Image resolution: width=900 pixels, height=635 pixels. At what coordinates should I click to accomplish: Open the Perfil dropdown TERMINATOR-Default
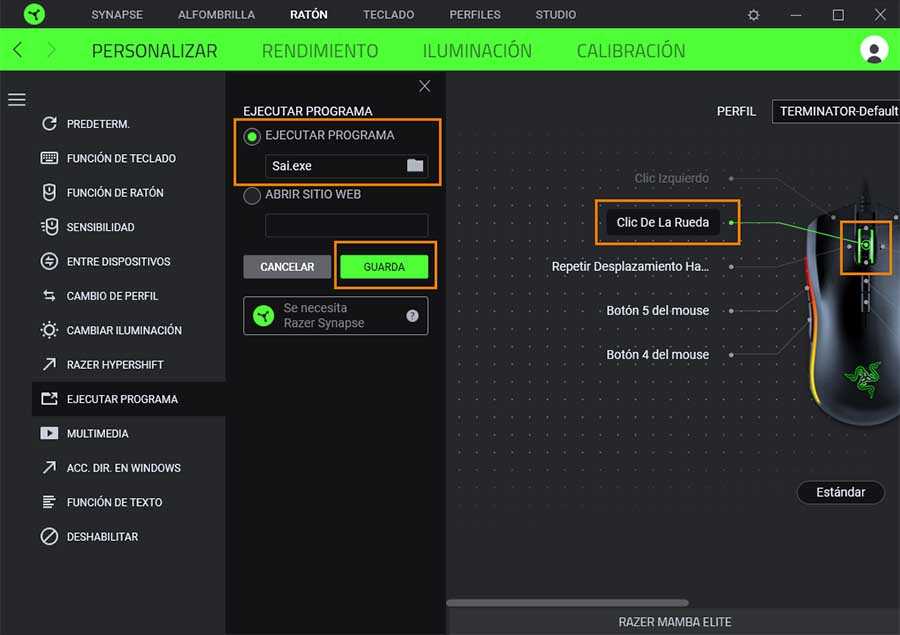click(x=836, y=111)
